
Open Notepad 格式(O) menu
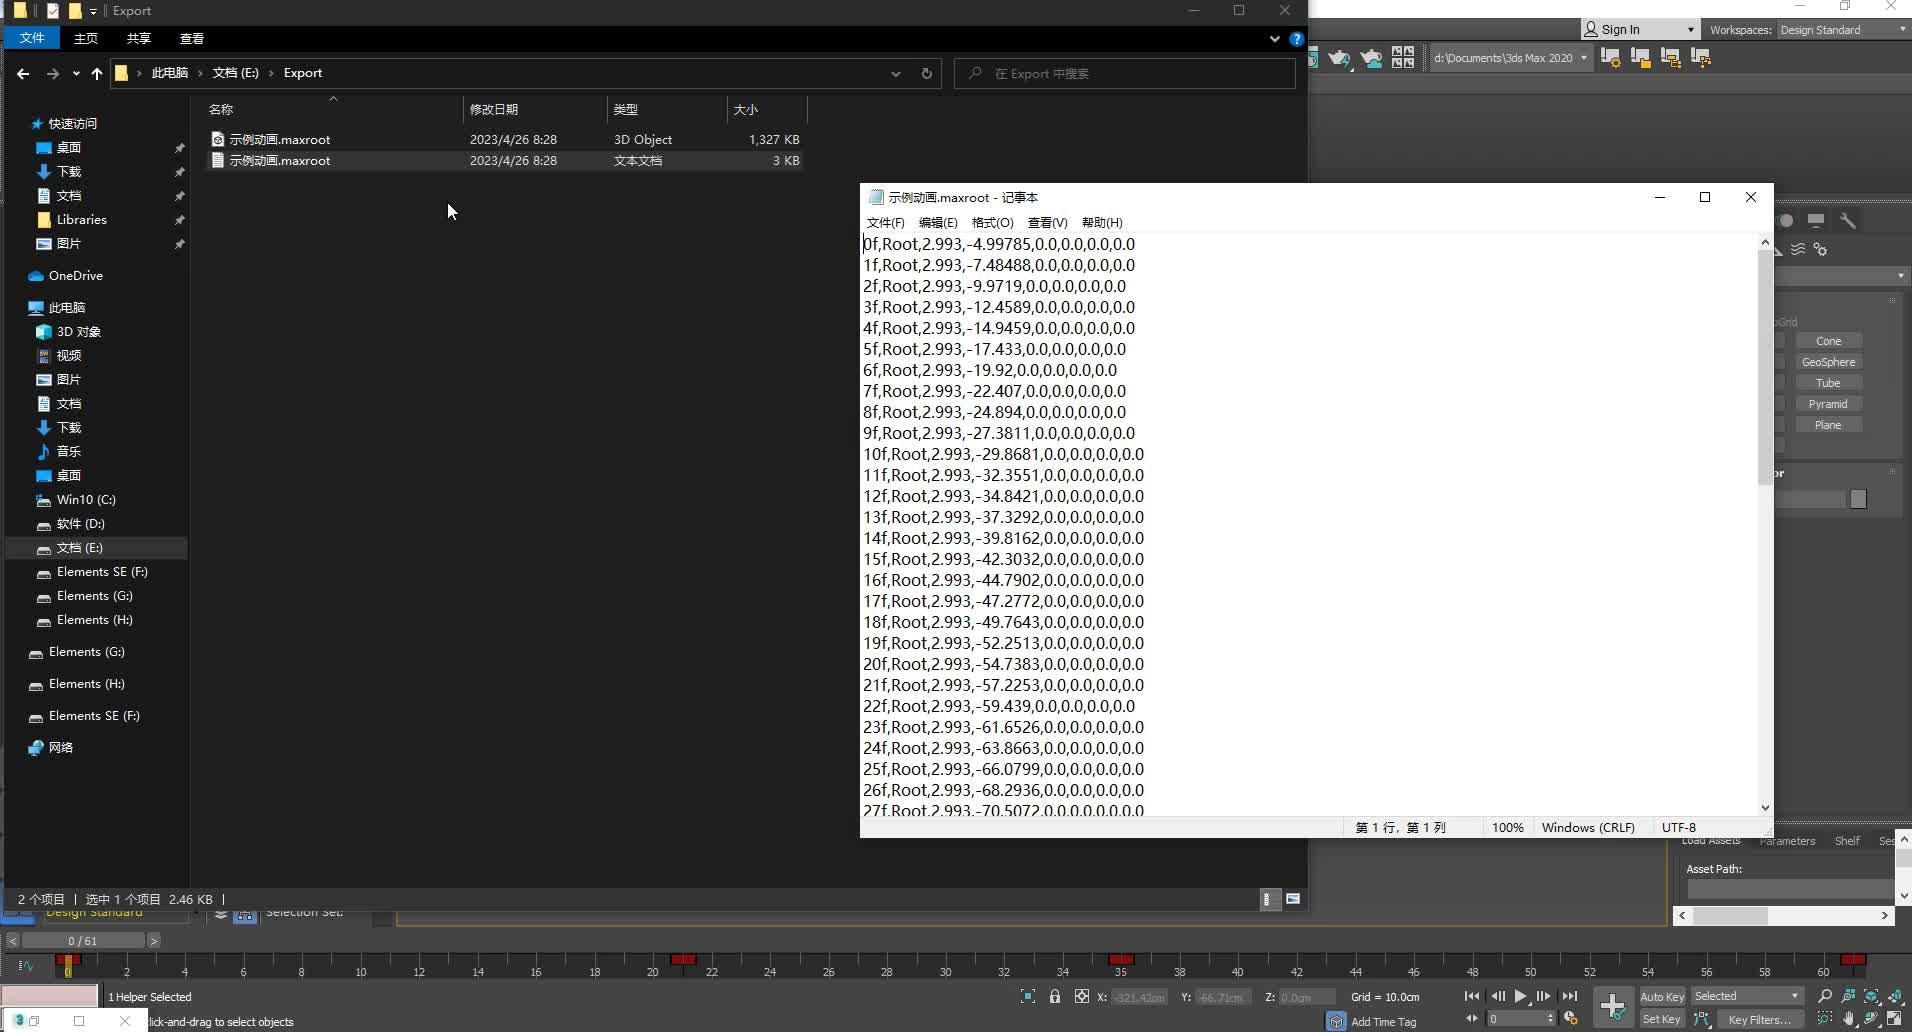(992, 222)
